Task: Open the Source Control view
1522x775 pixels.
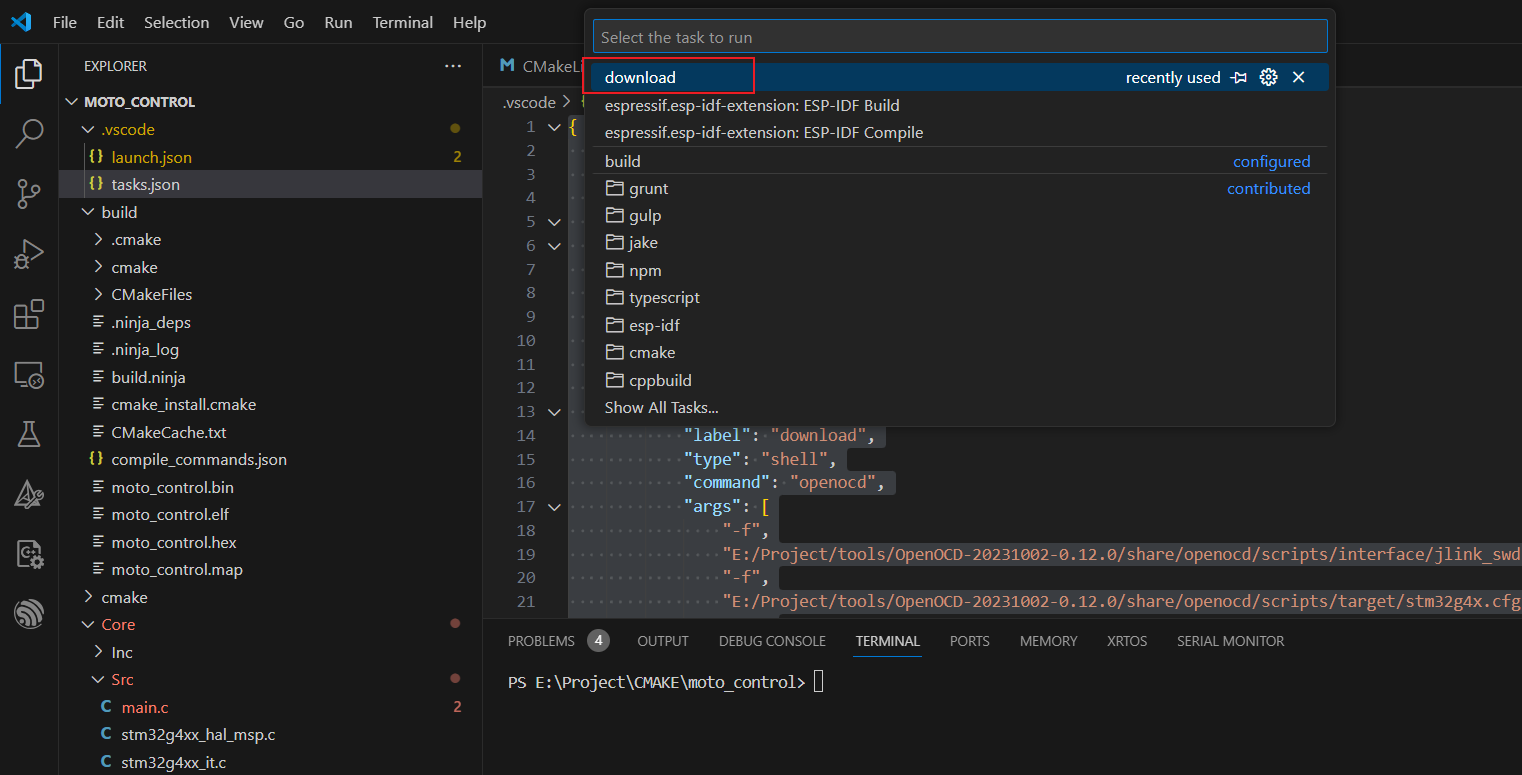Action: (x=28, y=194)
